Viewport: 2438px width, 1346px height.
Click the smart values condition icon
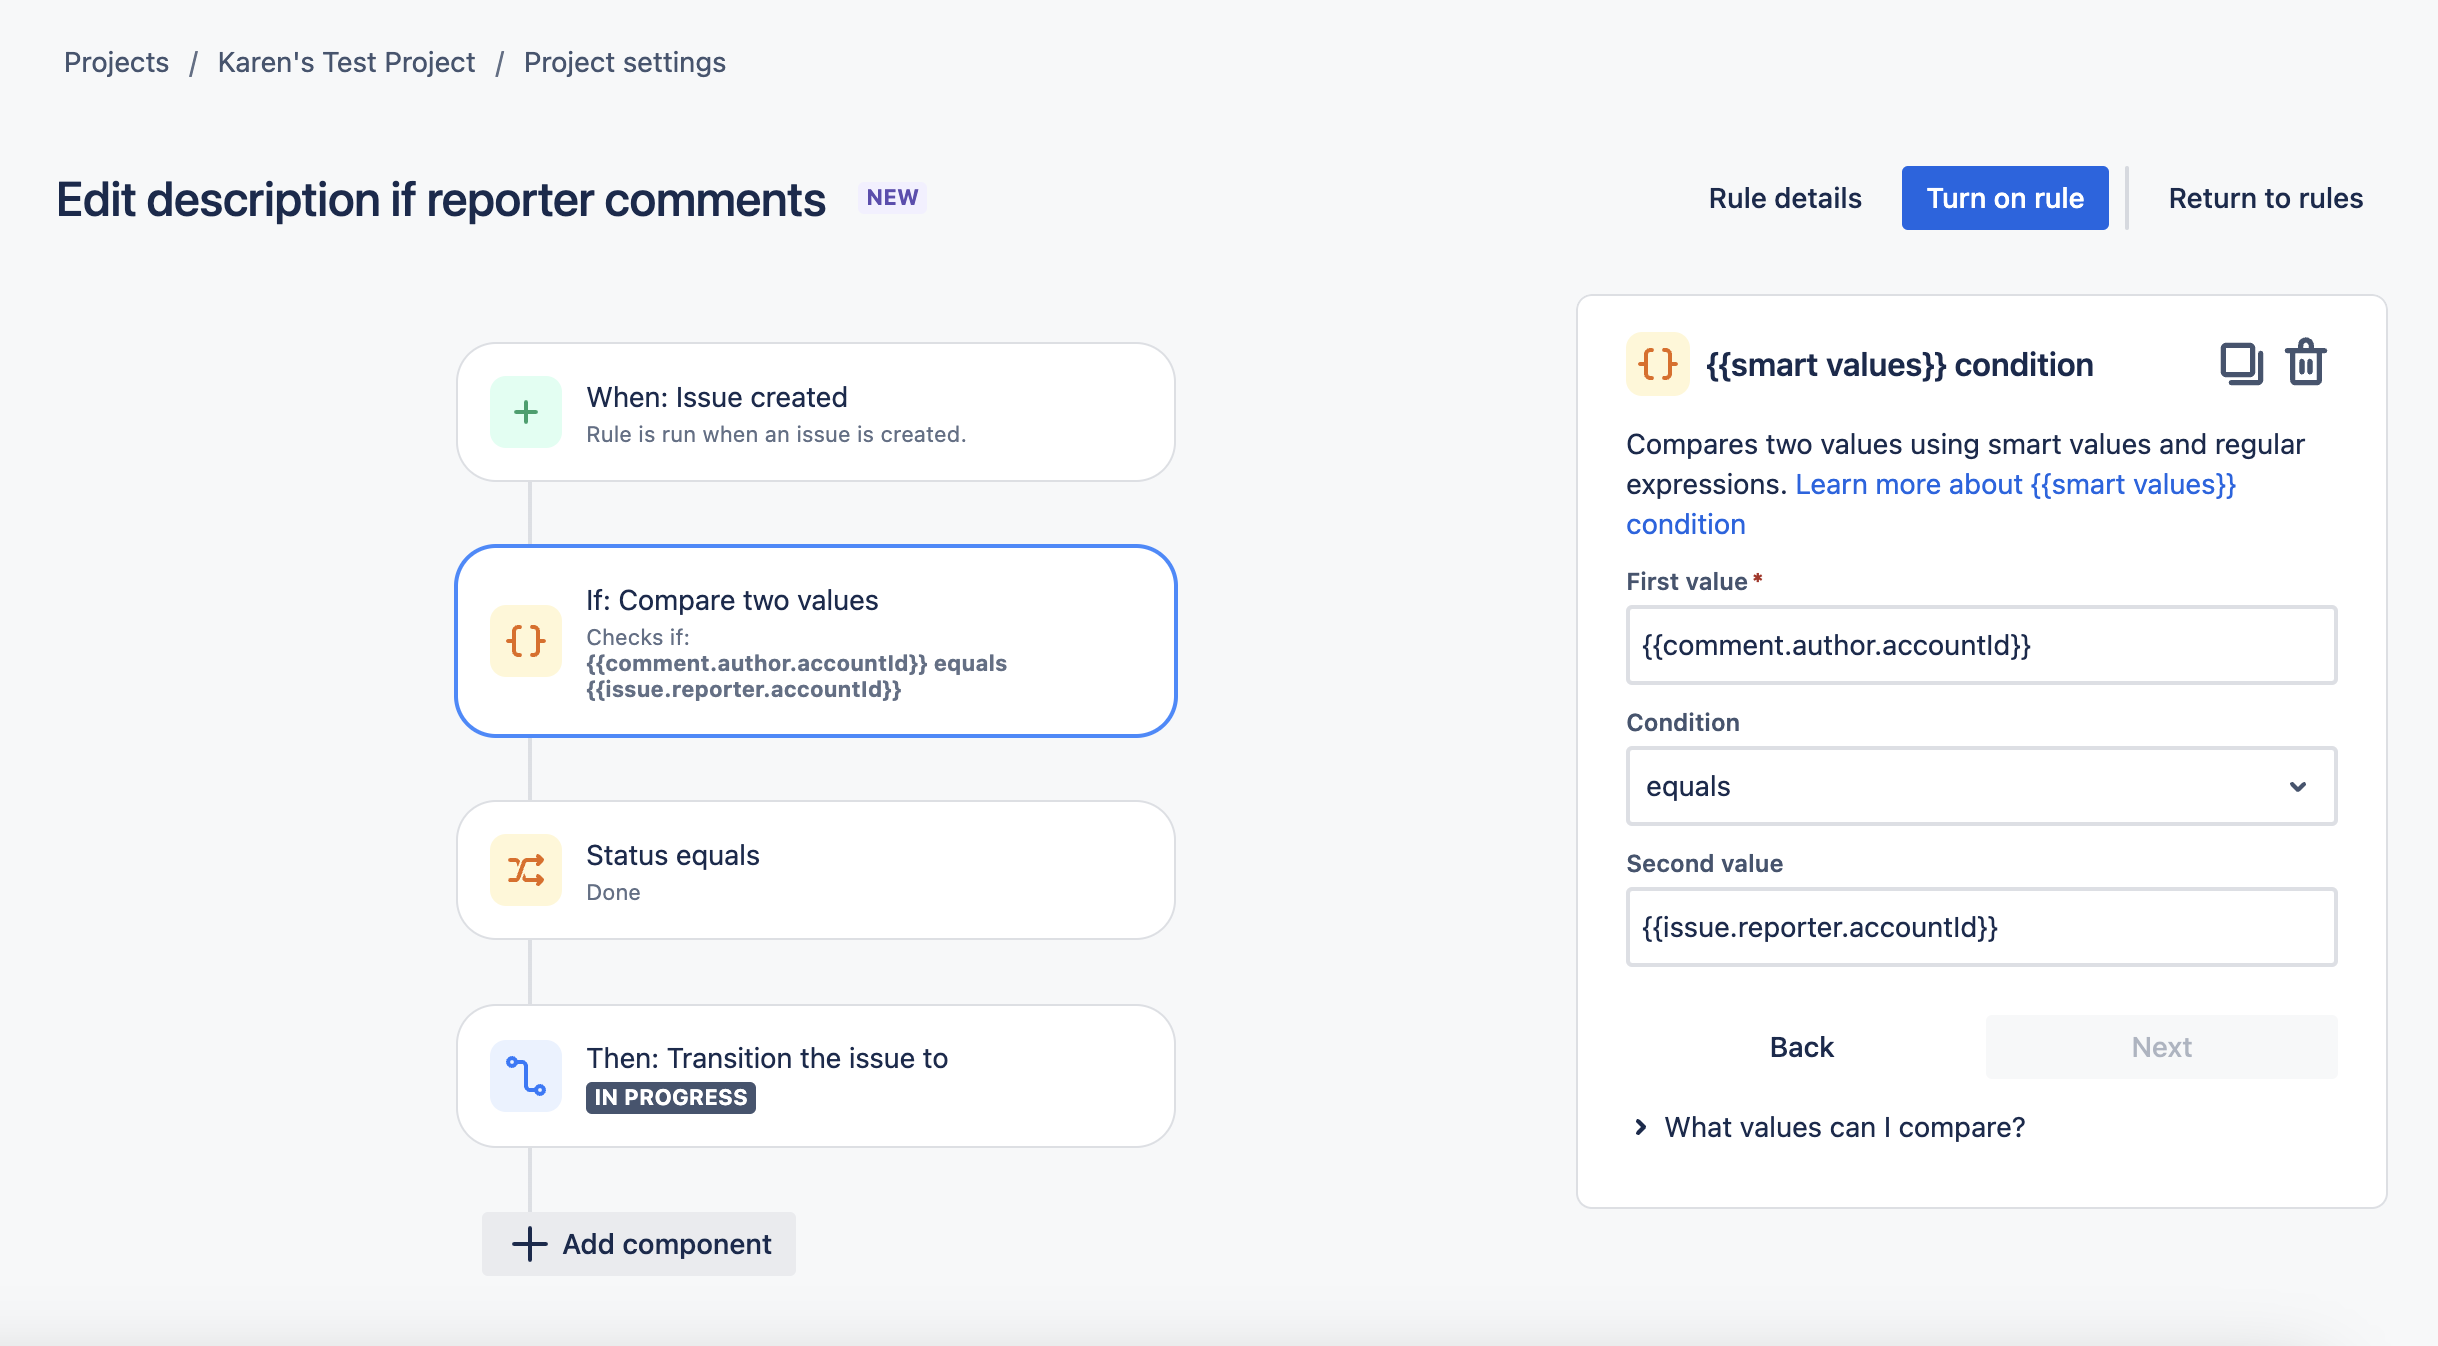[1656, 365]
